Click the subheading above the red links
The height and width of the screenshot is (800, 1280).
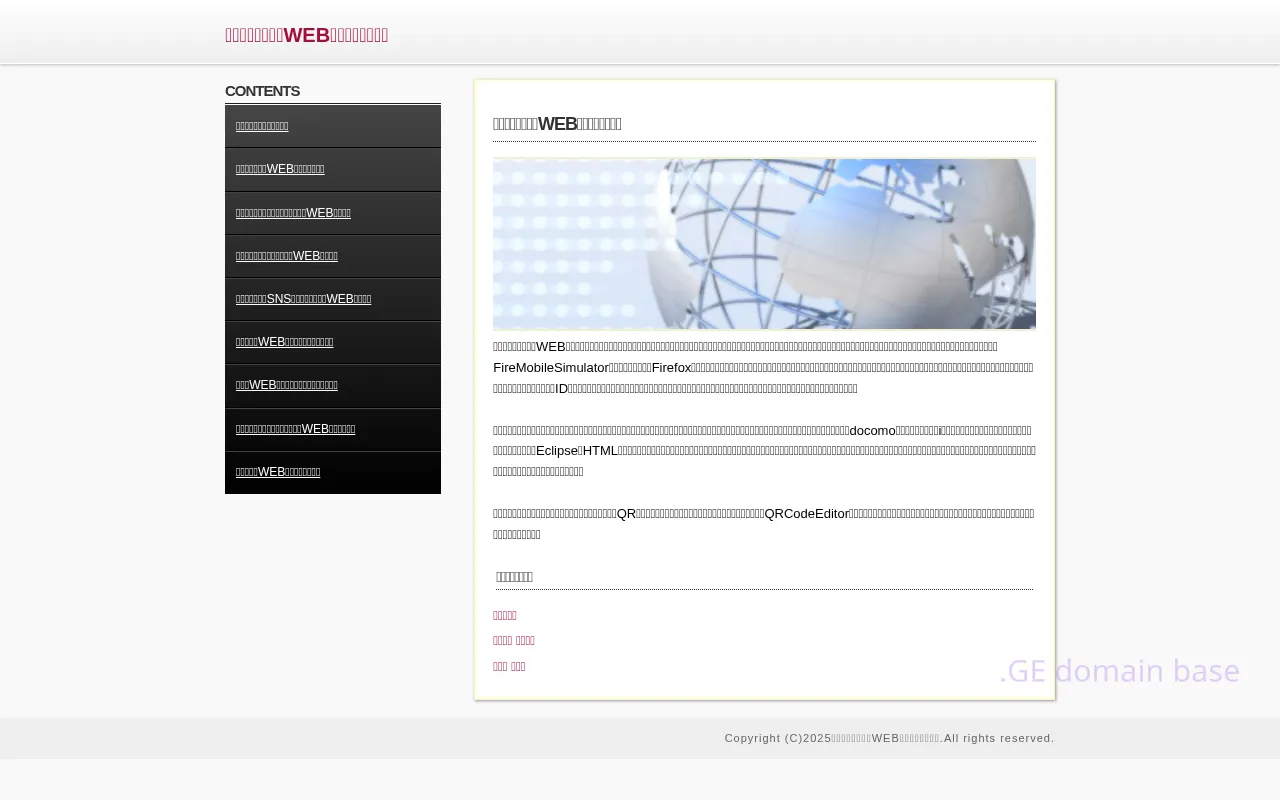(x=514, y=577)
